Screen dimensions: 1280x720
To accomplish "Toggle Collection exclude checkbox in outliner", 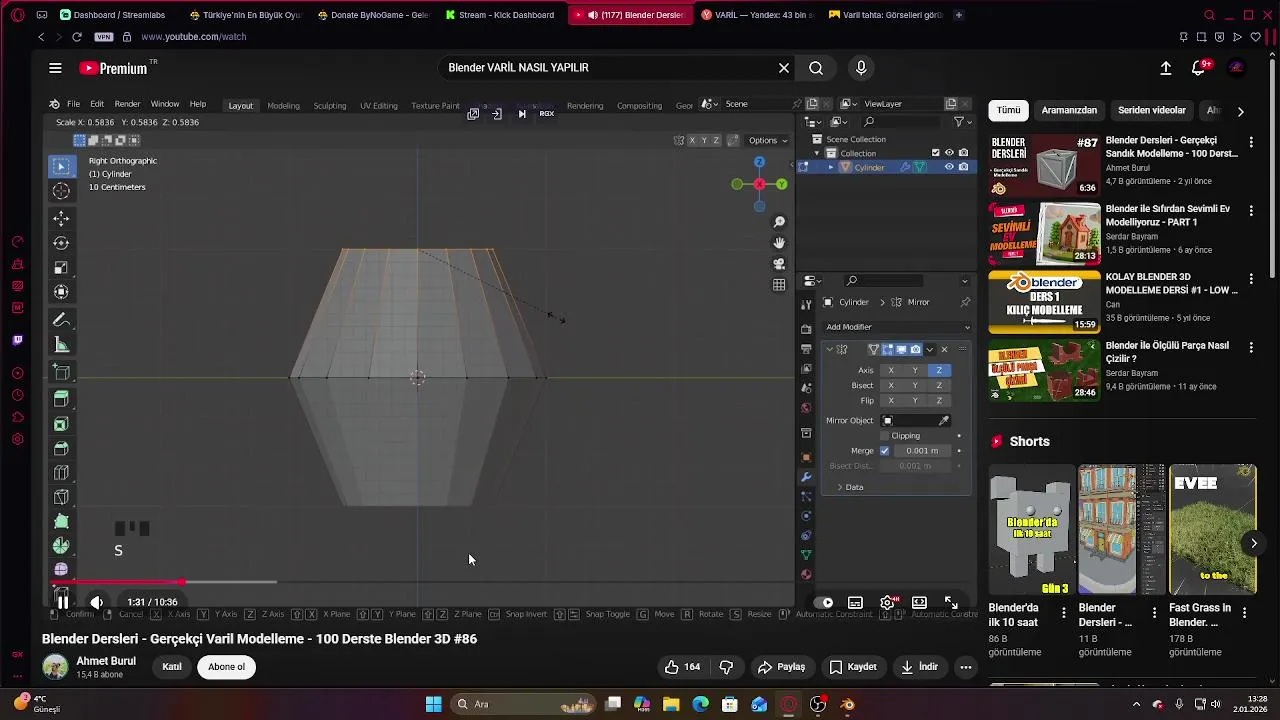I will pos(936,153).
